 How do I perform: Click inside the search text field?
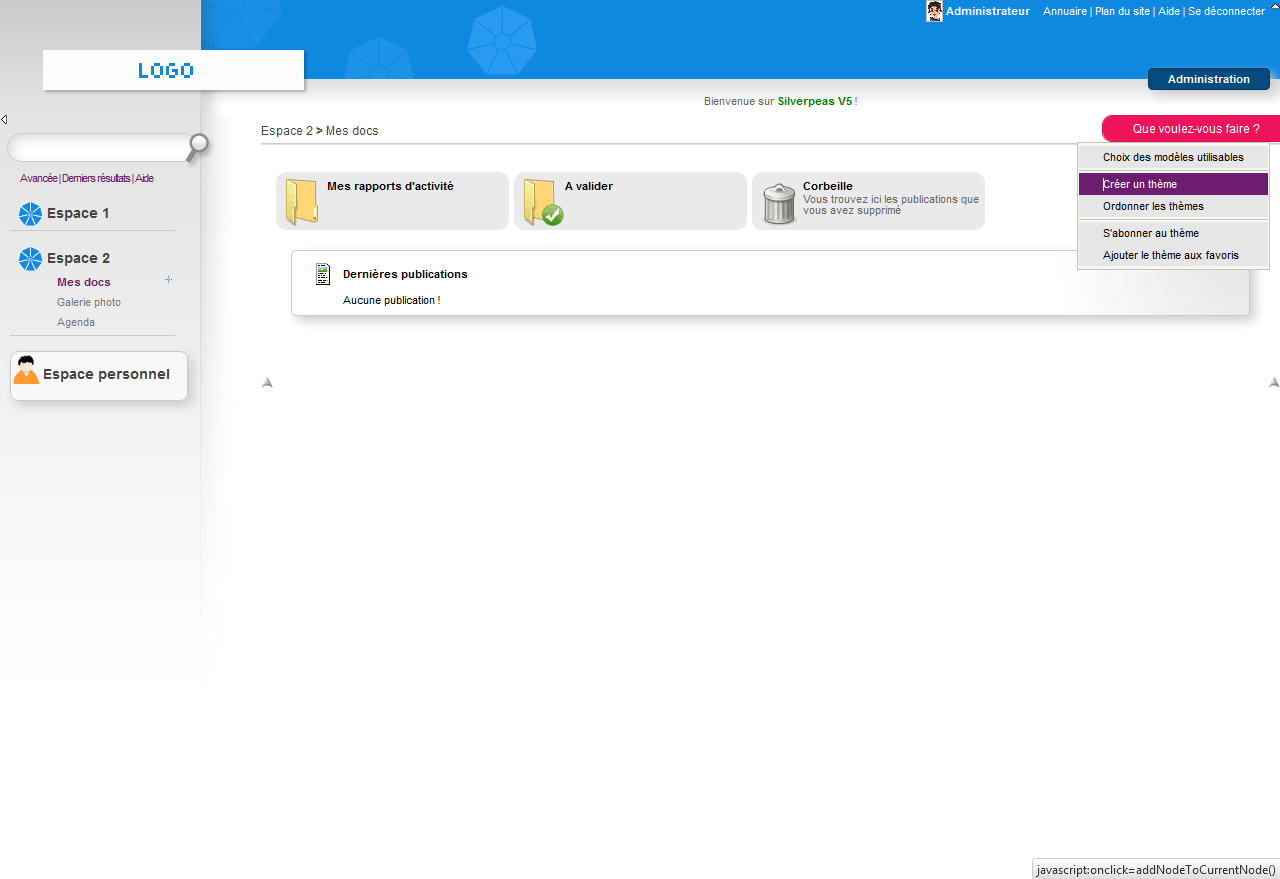97,148
